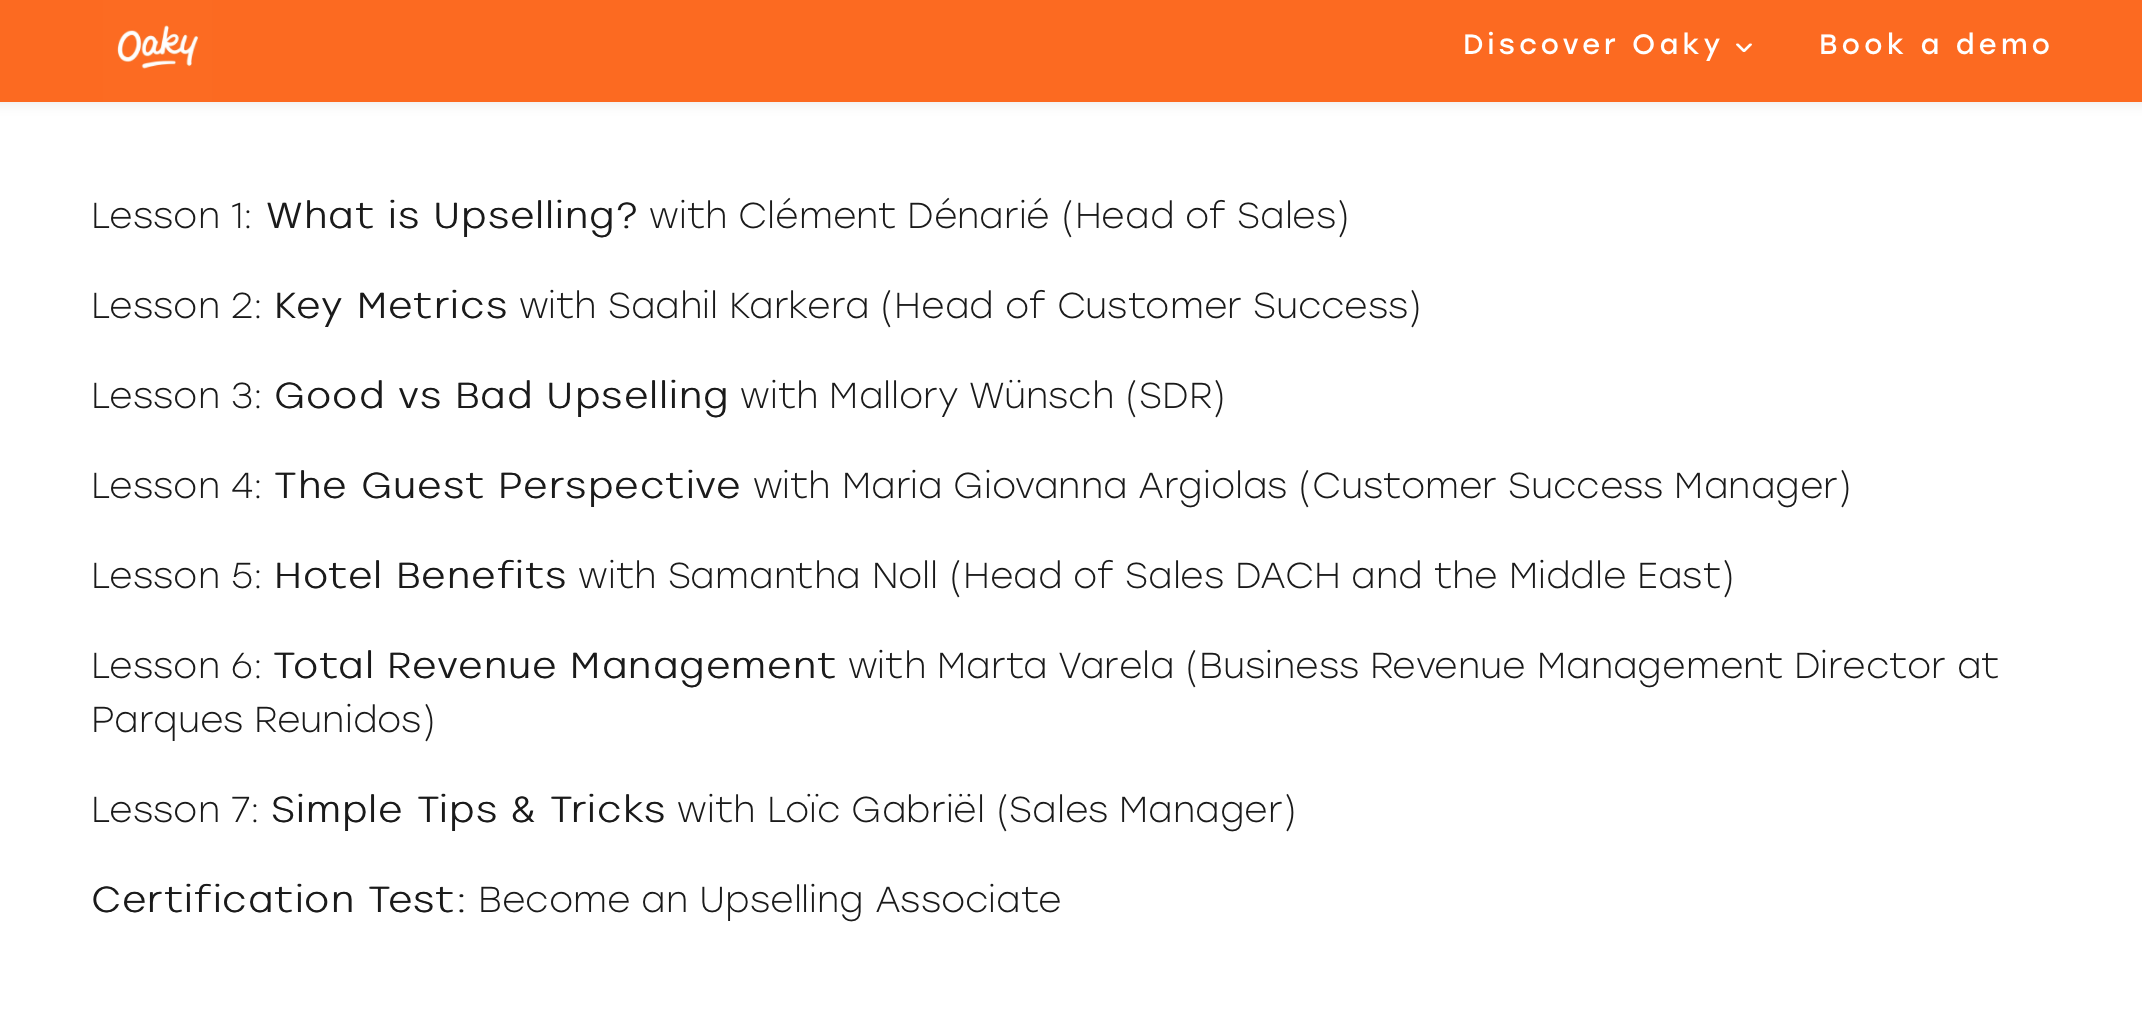Click presenter name Saahil Karkera
Viewport: 2142px width, 1018px height.
[739, 306]
